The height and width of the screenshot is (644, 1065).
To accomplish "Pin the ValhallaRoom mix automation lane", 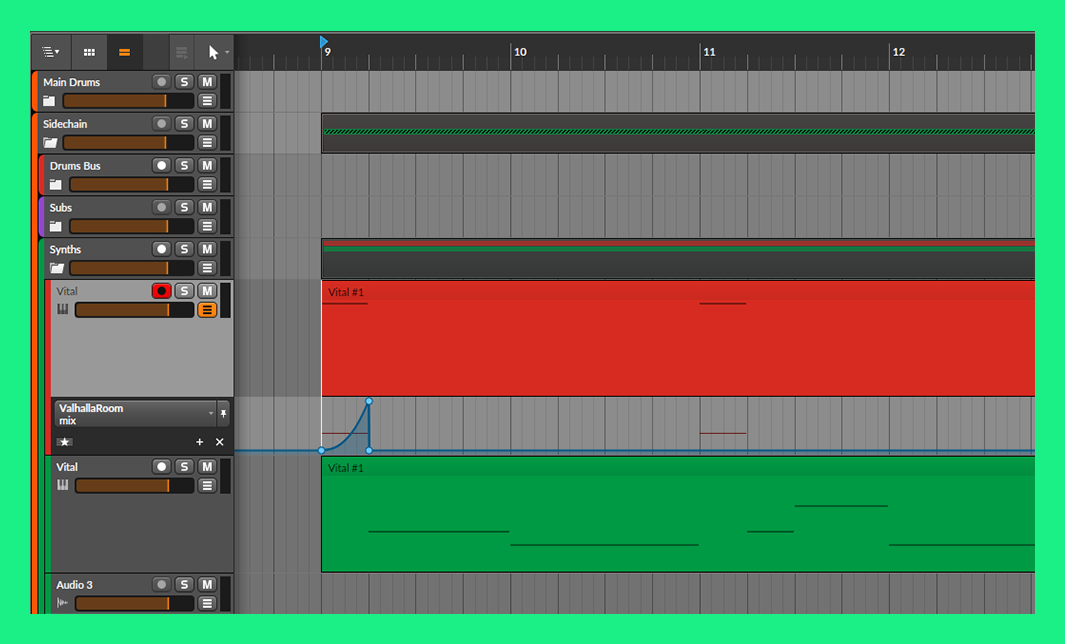I will 223,413.
